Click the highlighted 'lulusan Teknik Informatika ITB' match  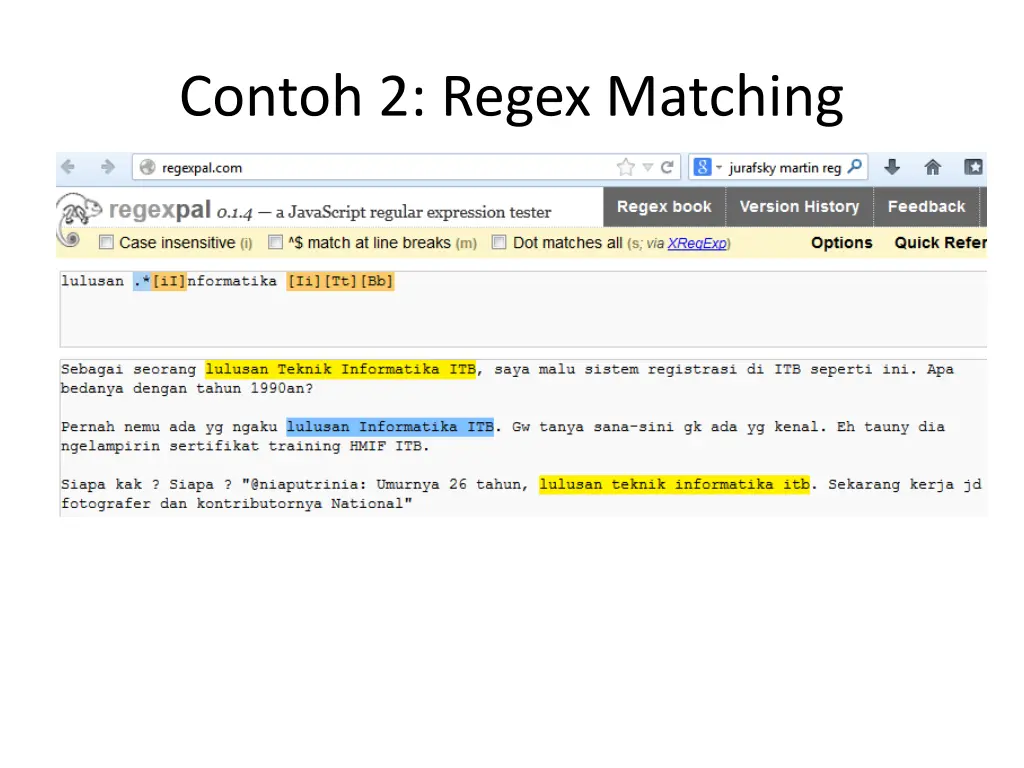pyautogui.click(x=340, y=369)
